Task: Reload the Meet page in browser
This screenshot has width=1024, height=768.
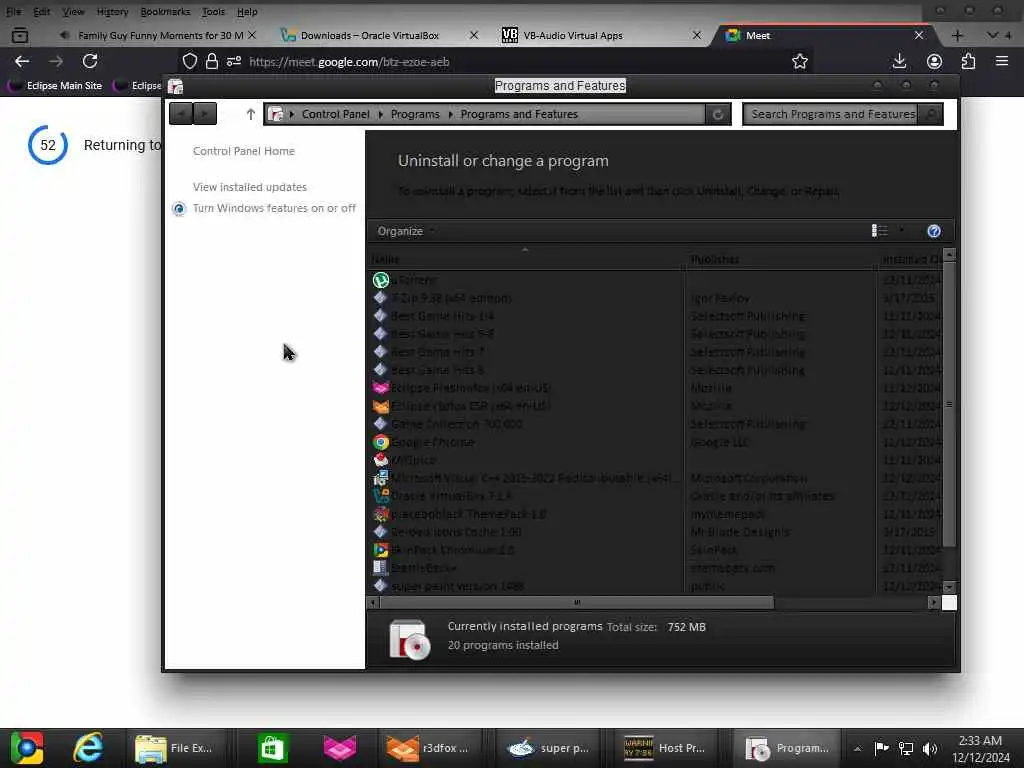Action: 90,61
